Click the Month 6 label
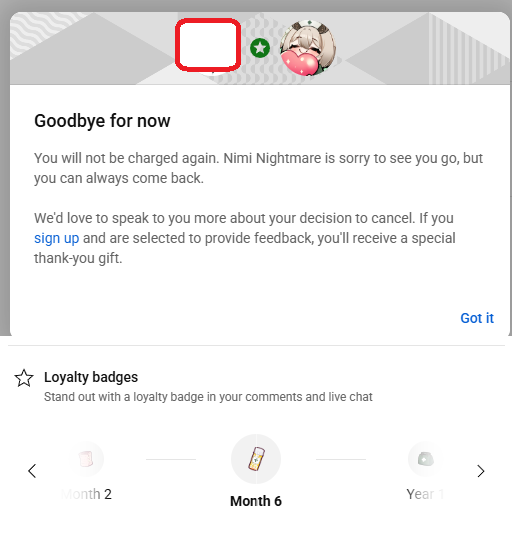This screenshot has width=512, height=536. coord(256,501)
